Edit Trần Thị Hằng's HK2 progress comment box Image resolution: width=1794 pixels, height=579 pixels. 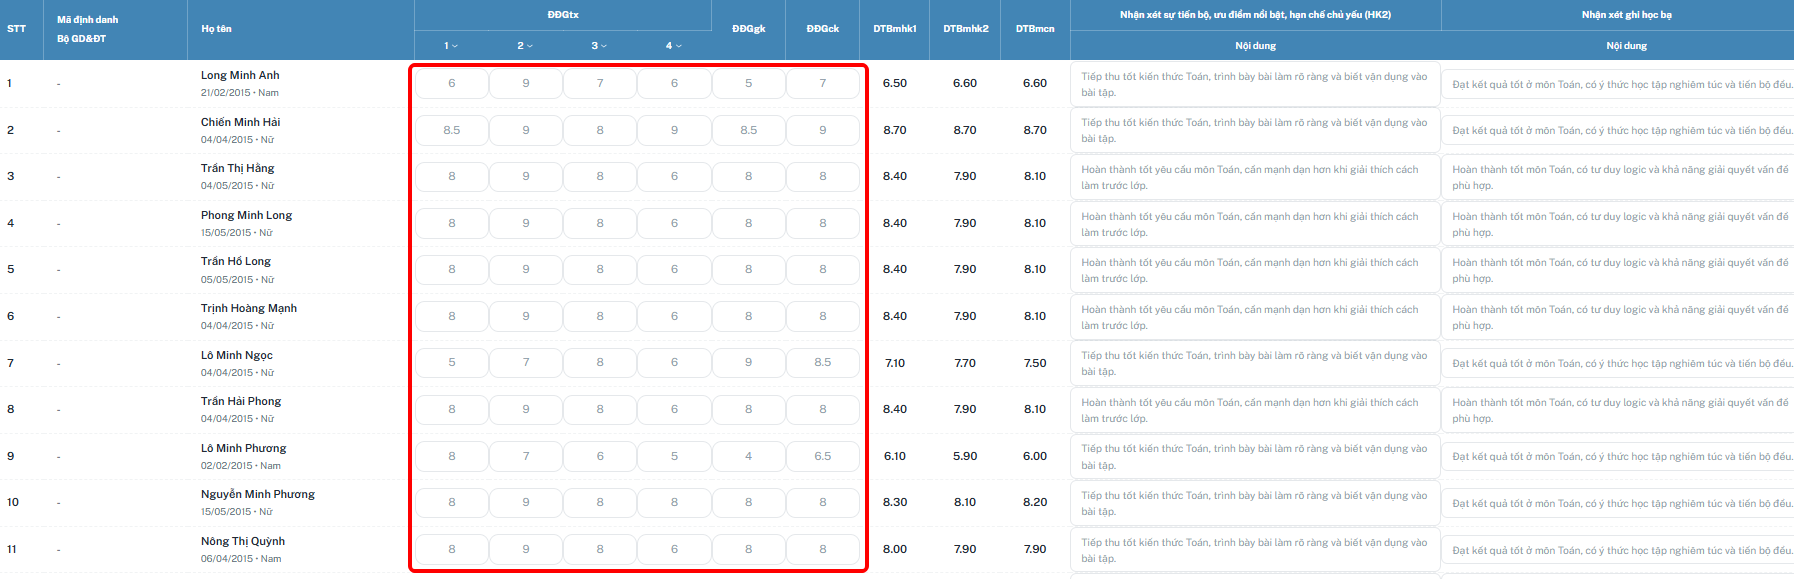tap(1255, 177)
